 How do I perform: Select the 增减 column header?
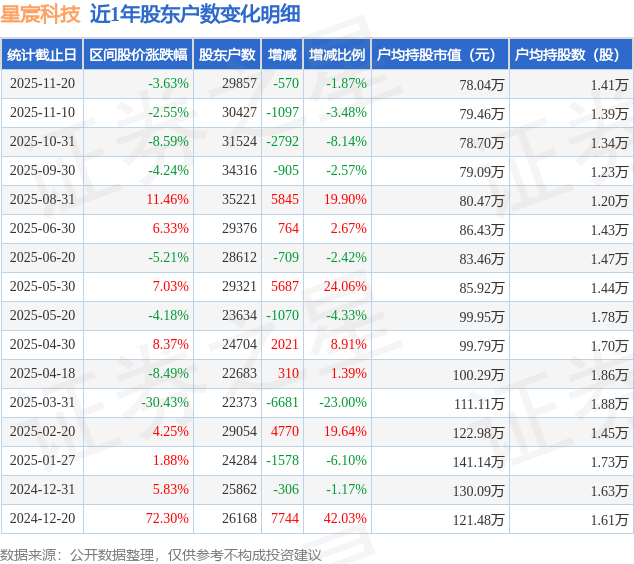tap(282, 55)
